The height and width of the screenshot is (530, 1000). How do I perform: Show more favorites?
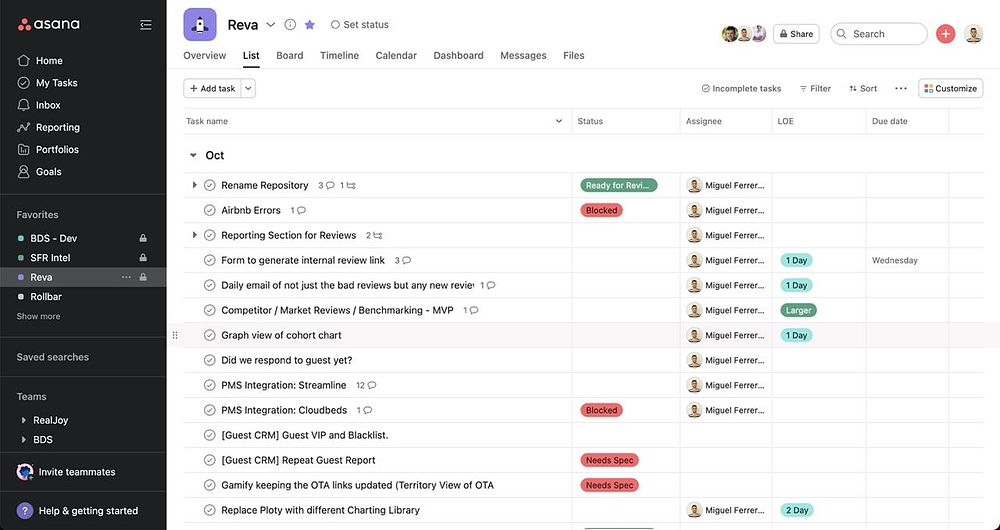point(38,316)
